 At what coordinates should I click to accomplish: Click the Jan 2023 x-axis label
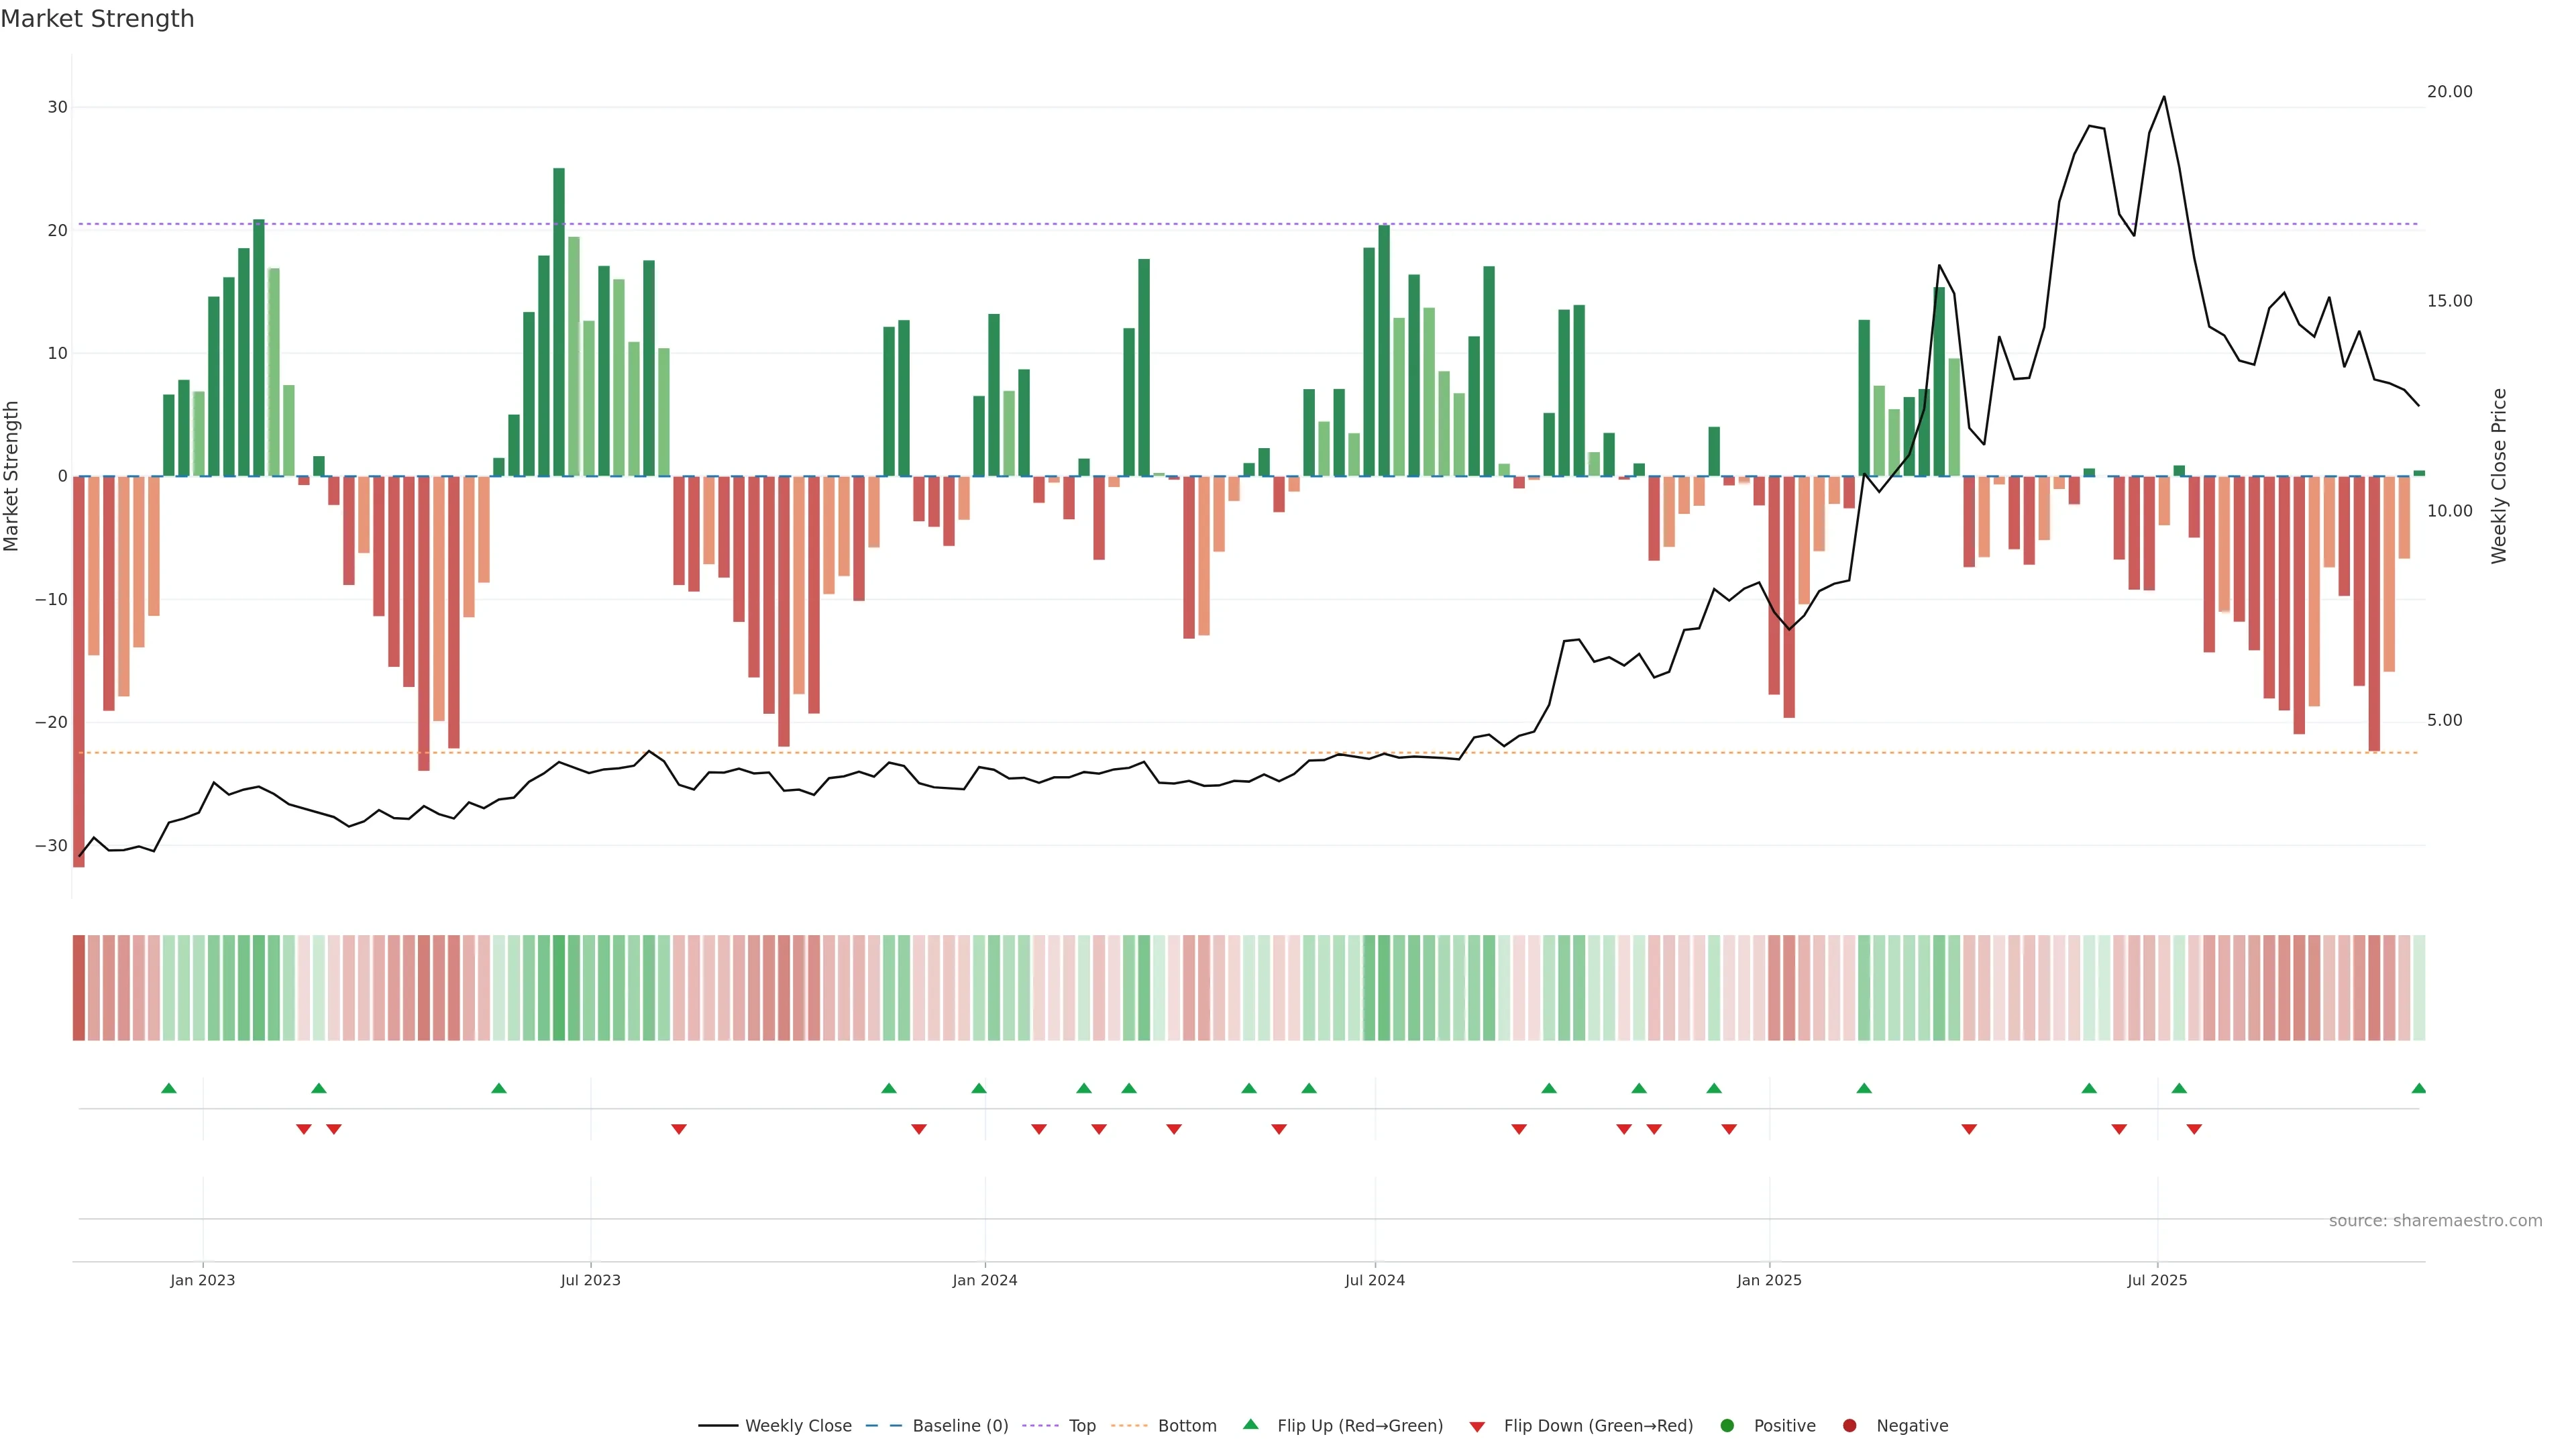click(x=202, y=1280)
